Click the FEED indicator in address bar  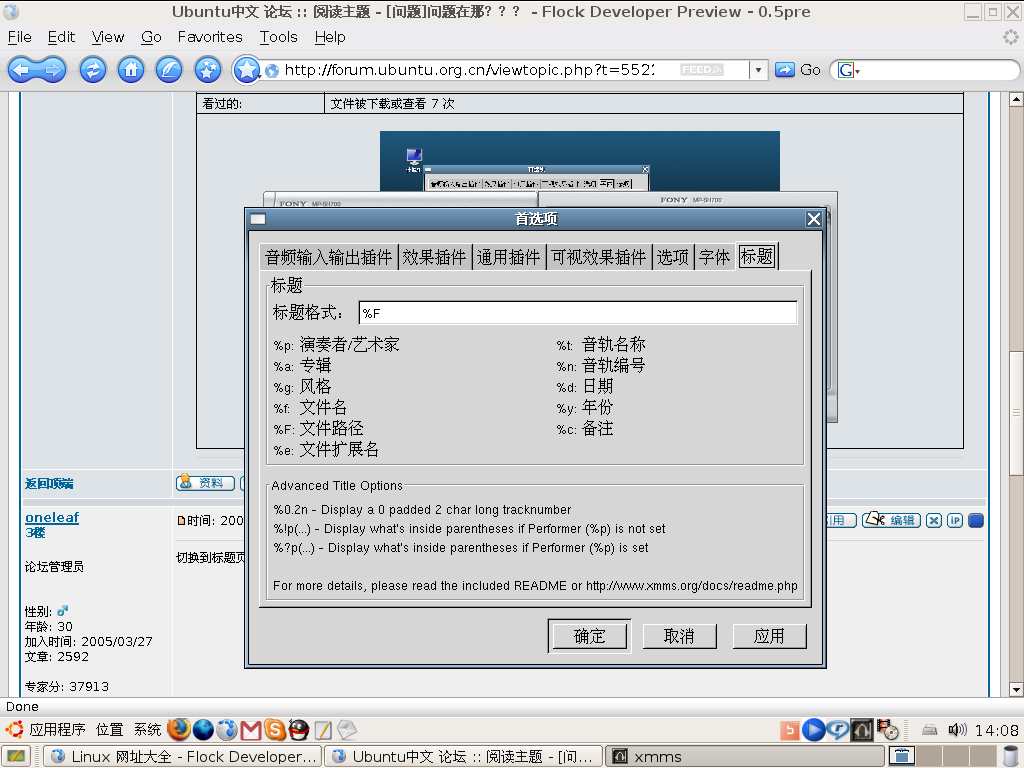pos(701,70)
